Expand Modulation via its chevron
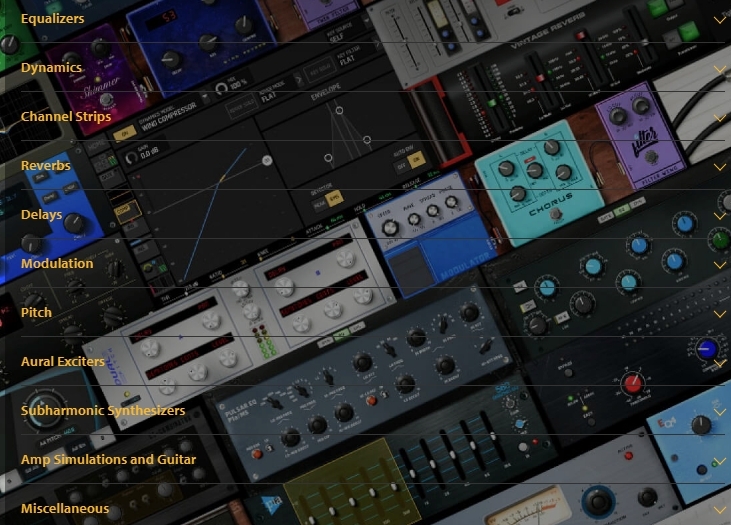The height and width of the screenshot is (525, 731). point(719,265)
